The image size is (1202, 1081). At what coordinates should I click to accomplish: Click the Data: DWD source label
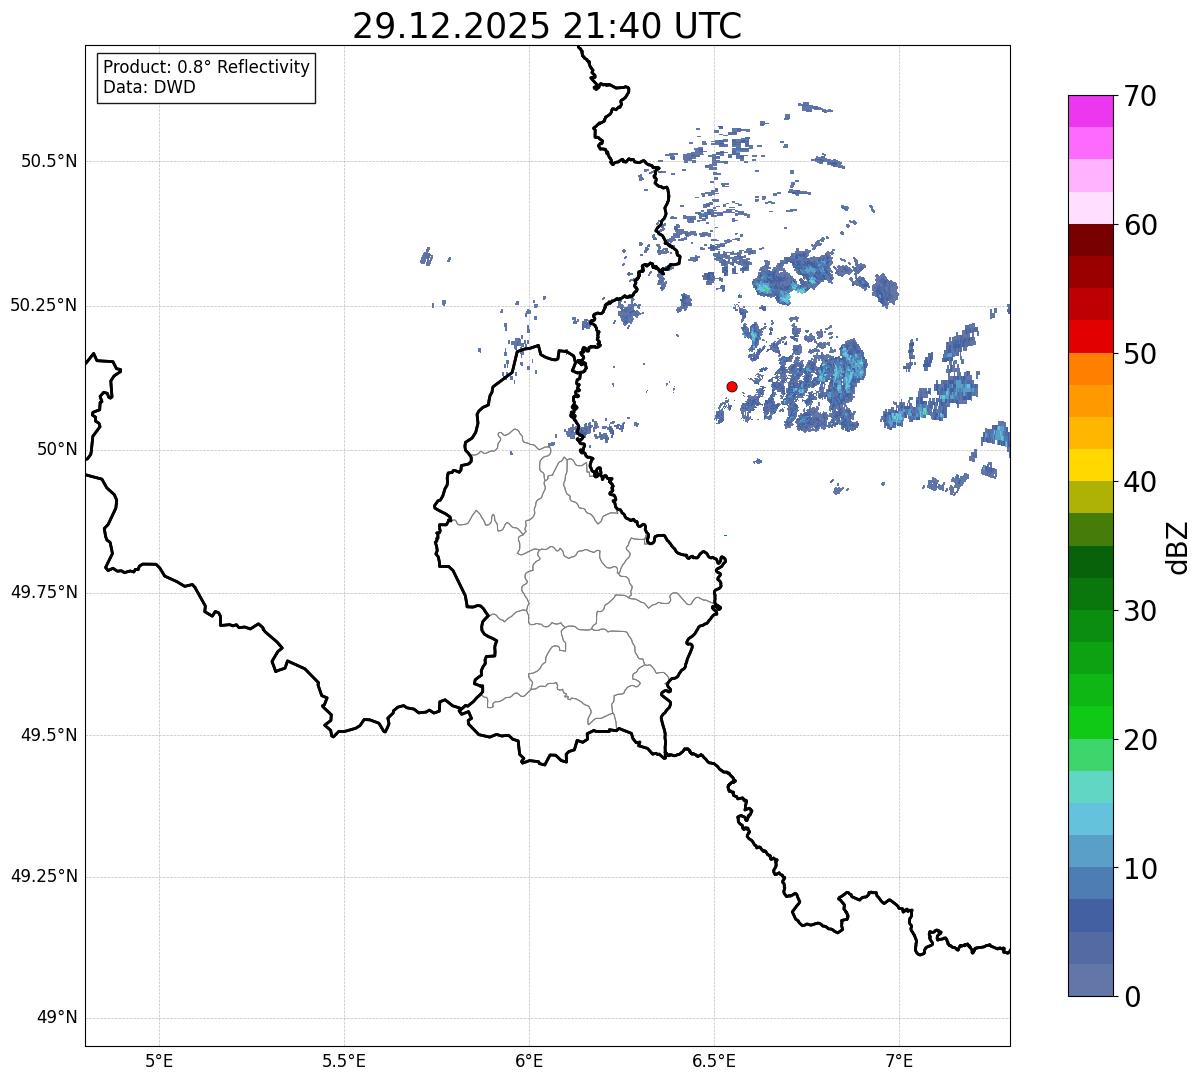pos(149,87)
